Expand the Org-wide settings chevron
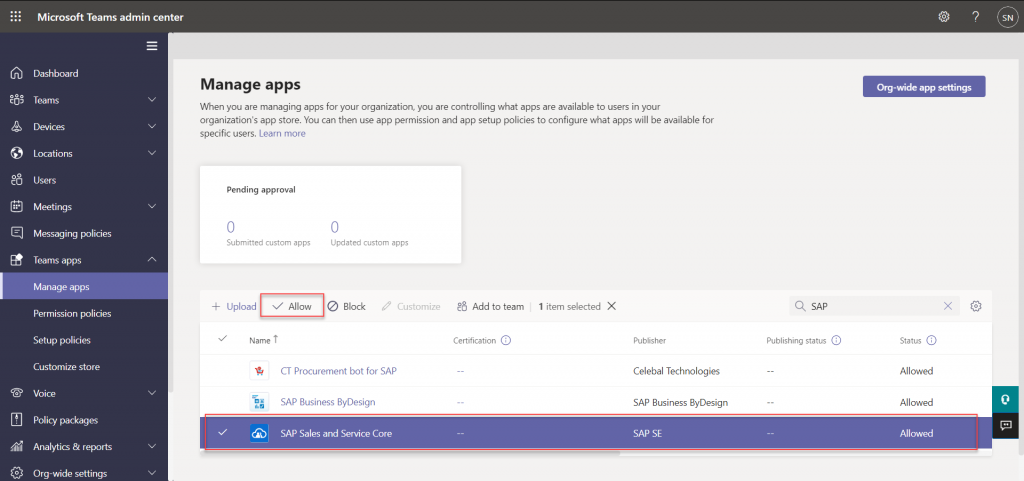 [x=152, y=473]
